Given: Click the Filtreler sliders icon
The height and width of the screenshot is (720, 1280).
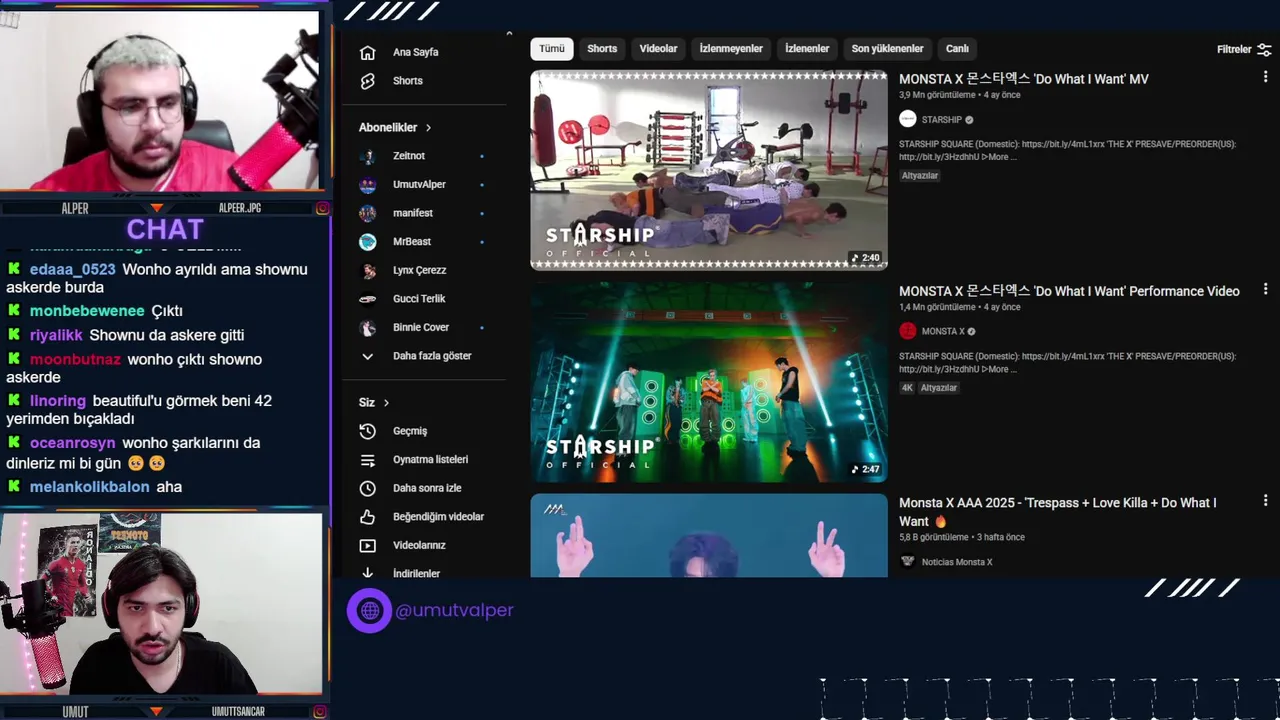Looking at the screenshot, I should pyautogui.click(x=1264, y=49).
